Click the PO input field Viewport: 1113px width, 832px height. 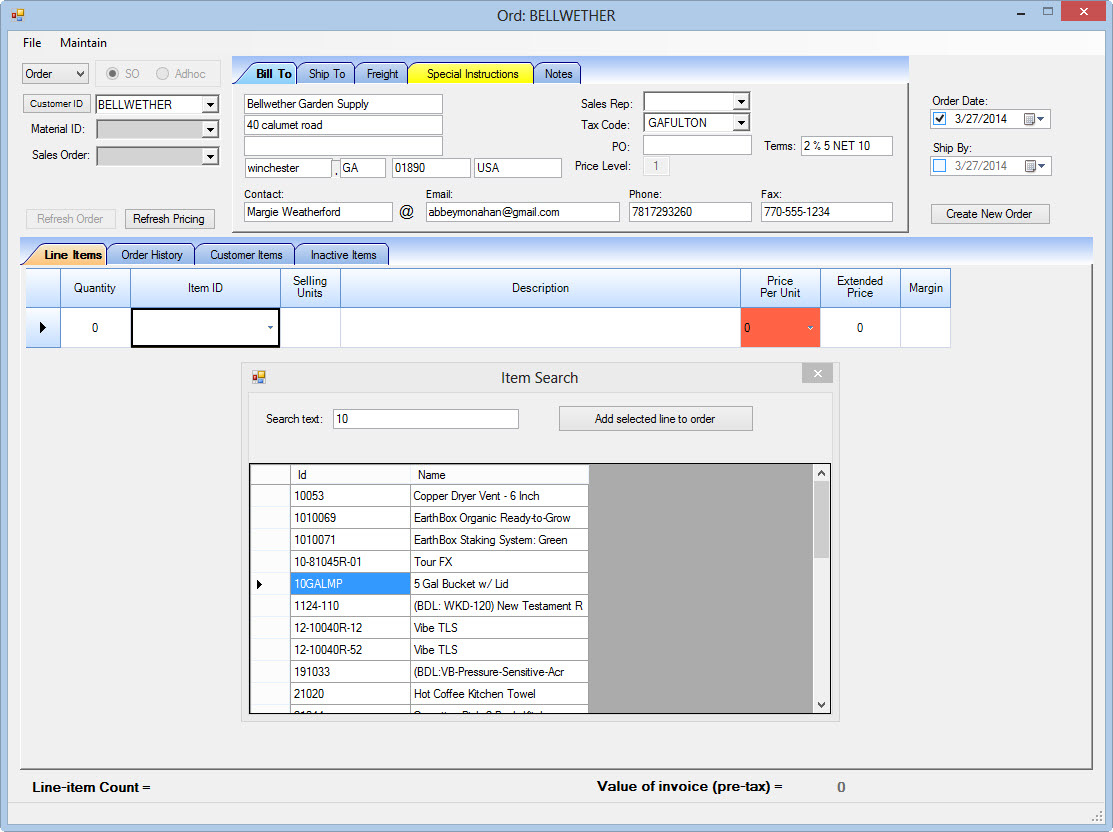[697, 146]
